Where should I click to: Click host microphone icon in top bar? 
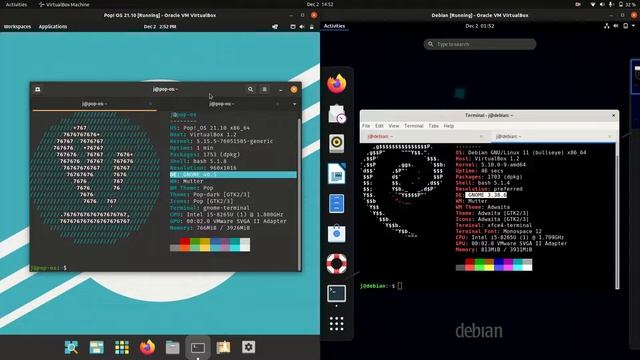[x=611, y=4]
